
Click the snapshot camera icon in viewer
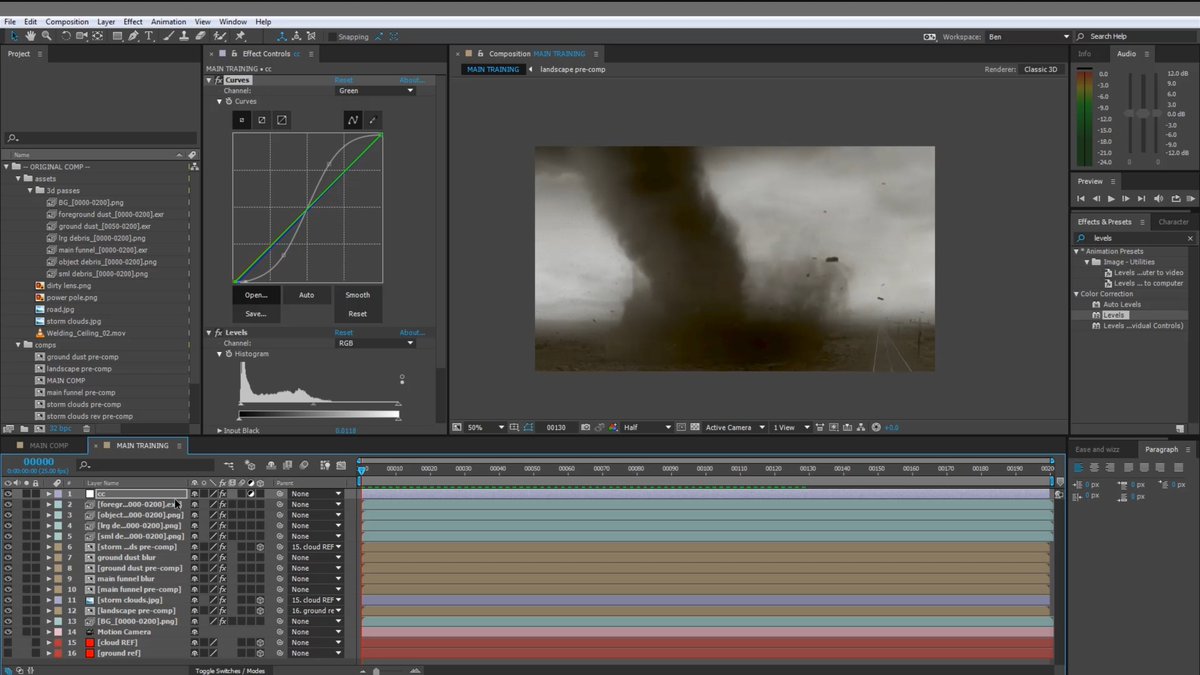point(586,427)
